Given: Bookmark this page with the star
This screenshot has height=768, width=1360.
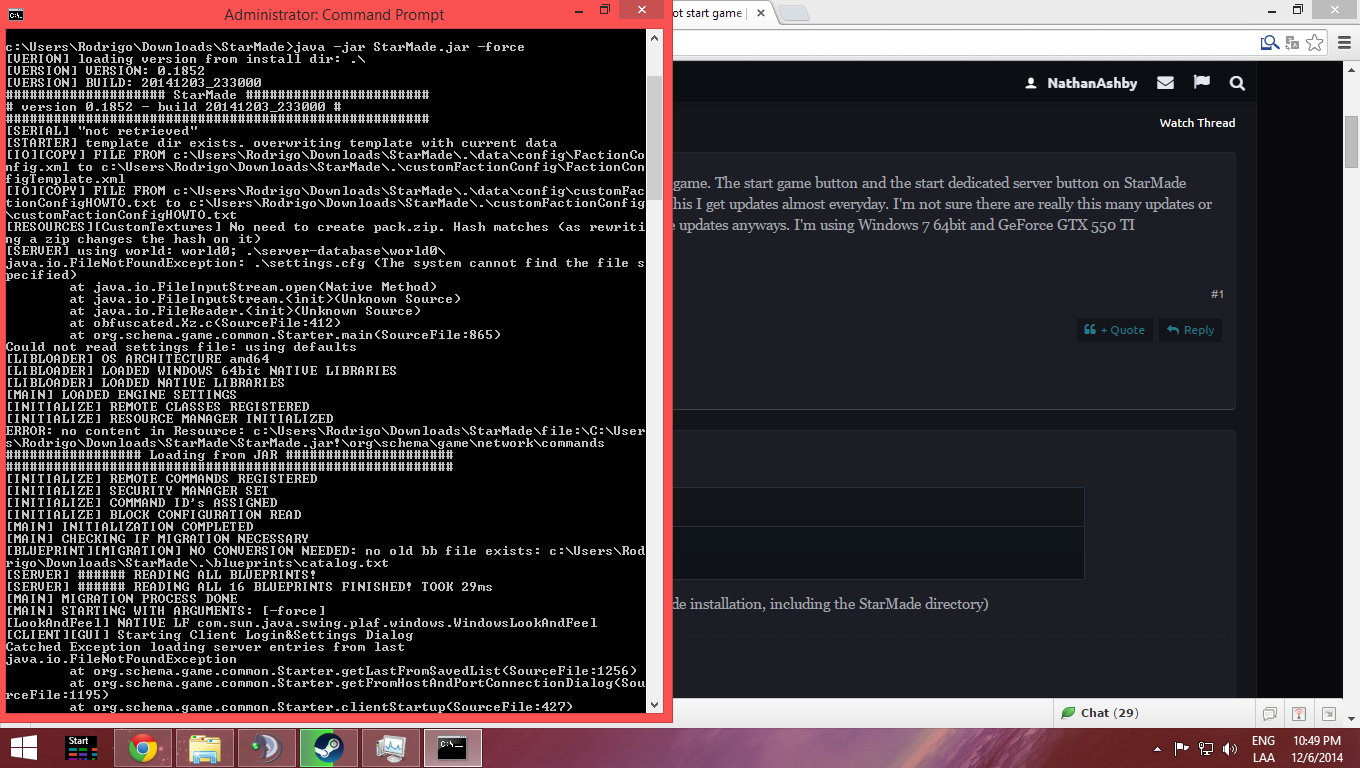Looking at the screenshot, I should coord(1314,42).
